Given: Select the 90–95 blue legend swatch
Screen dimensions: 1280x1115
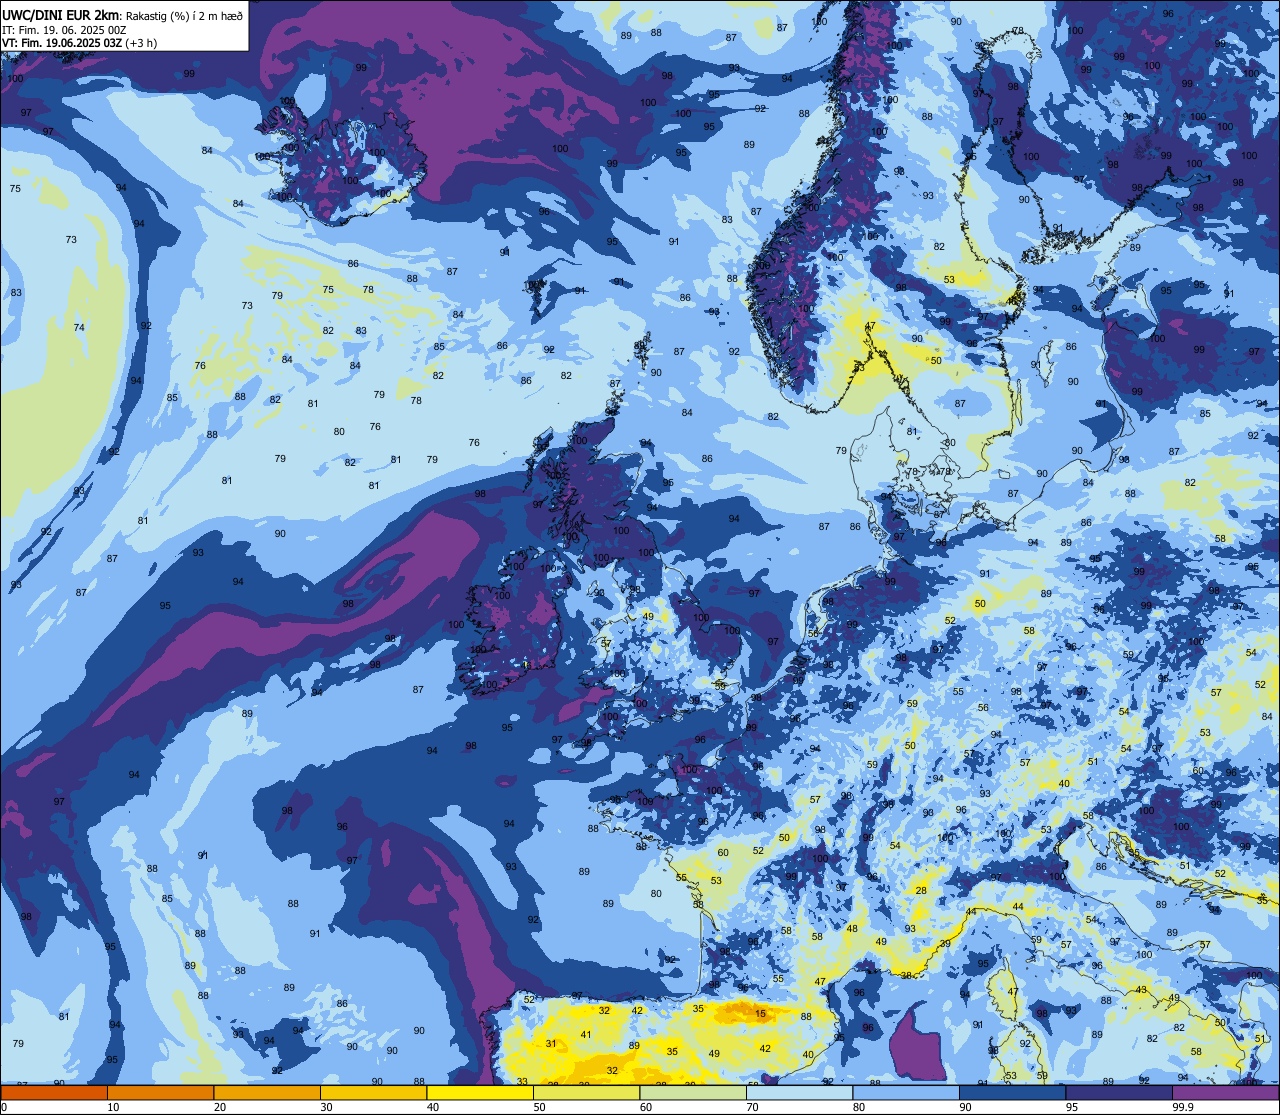Looking at the screenshot, I should (1012, 1092).
